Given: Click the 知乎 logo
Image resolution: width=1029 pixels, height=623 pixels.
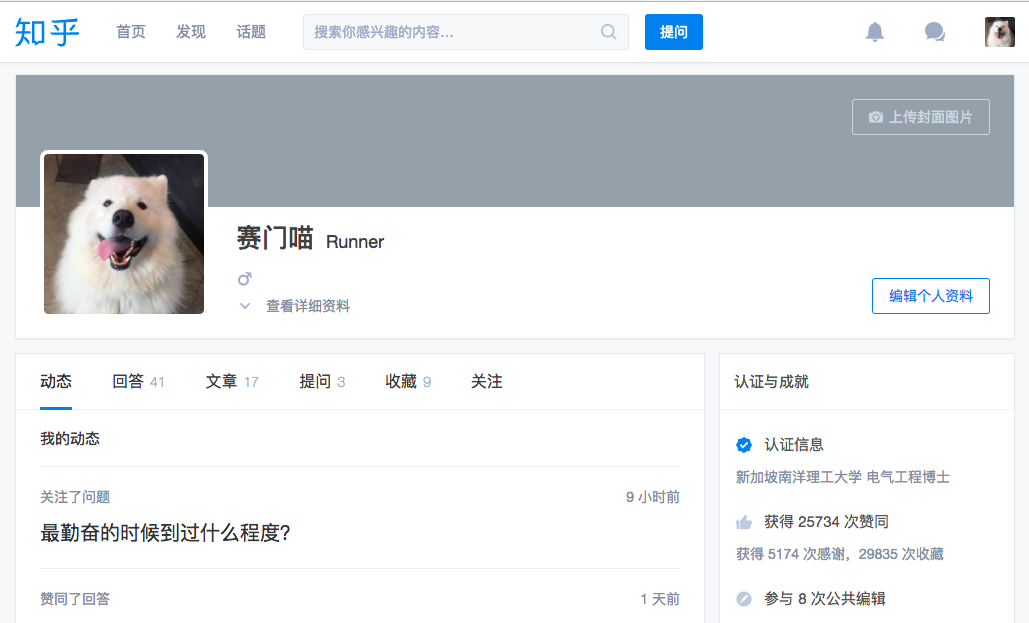Looking at the screenshot, I should 47,32.
